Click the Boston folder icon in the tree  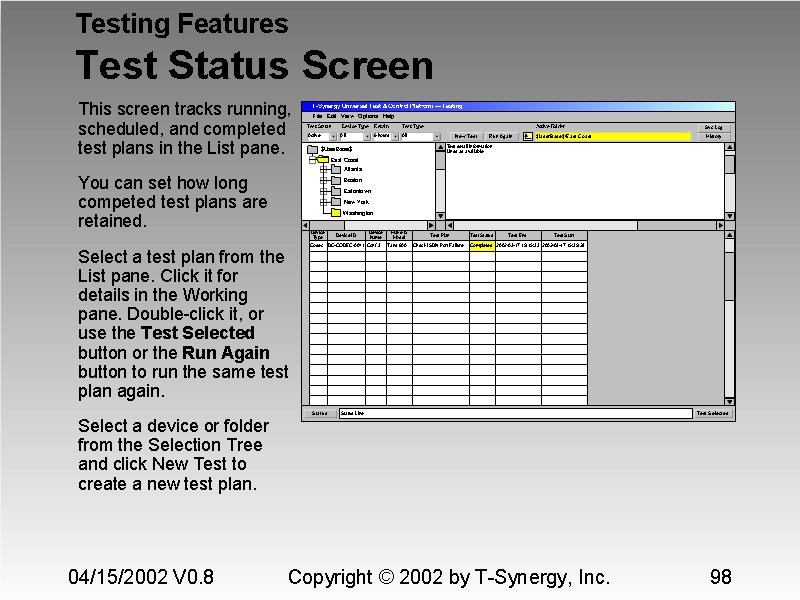pos(334,180)
